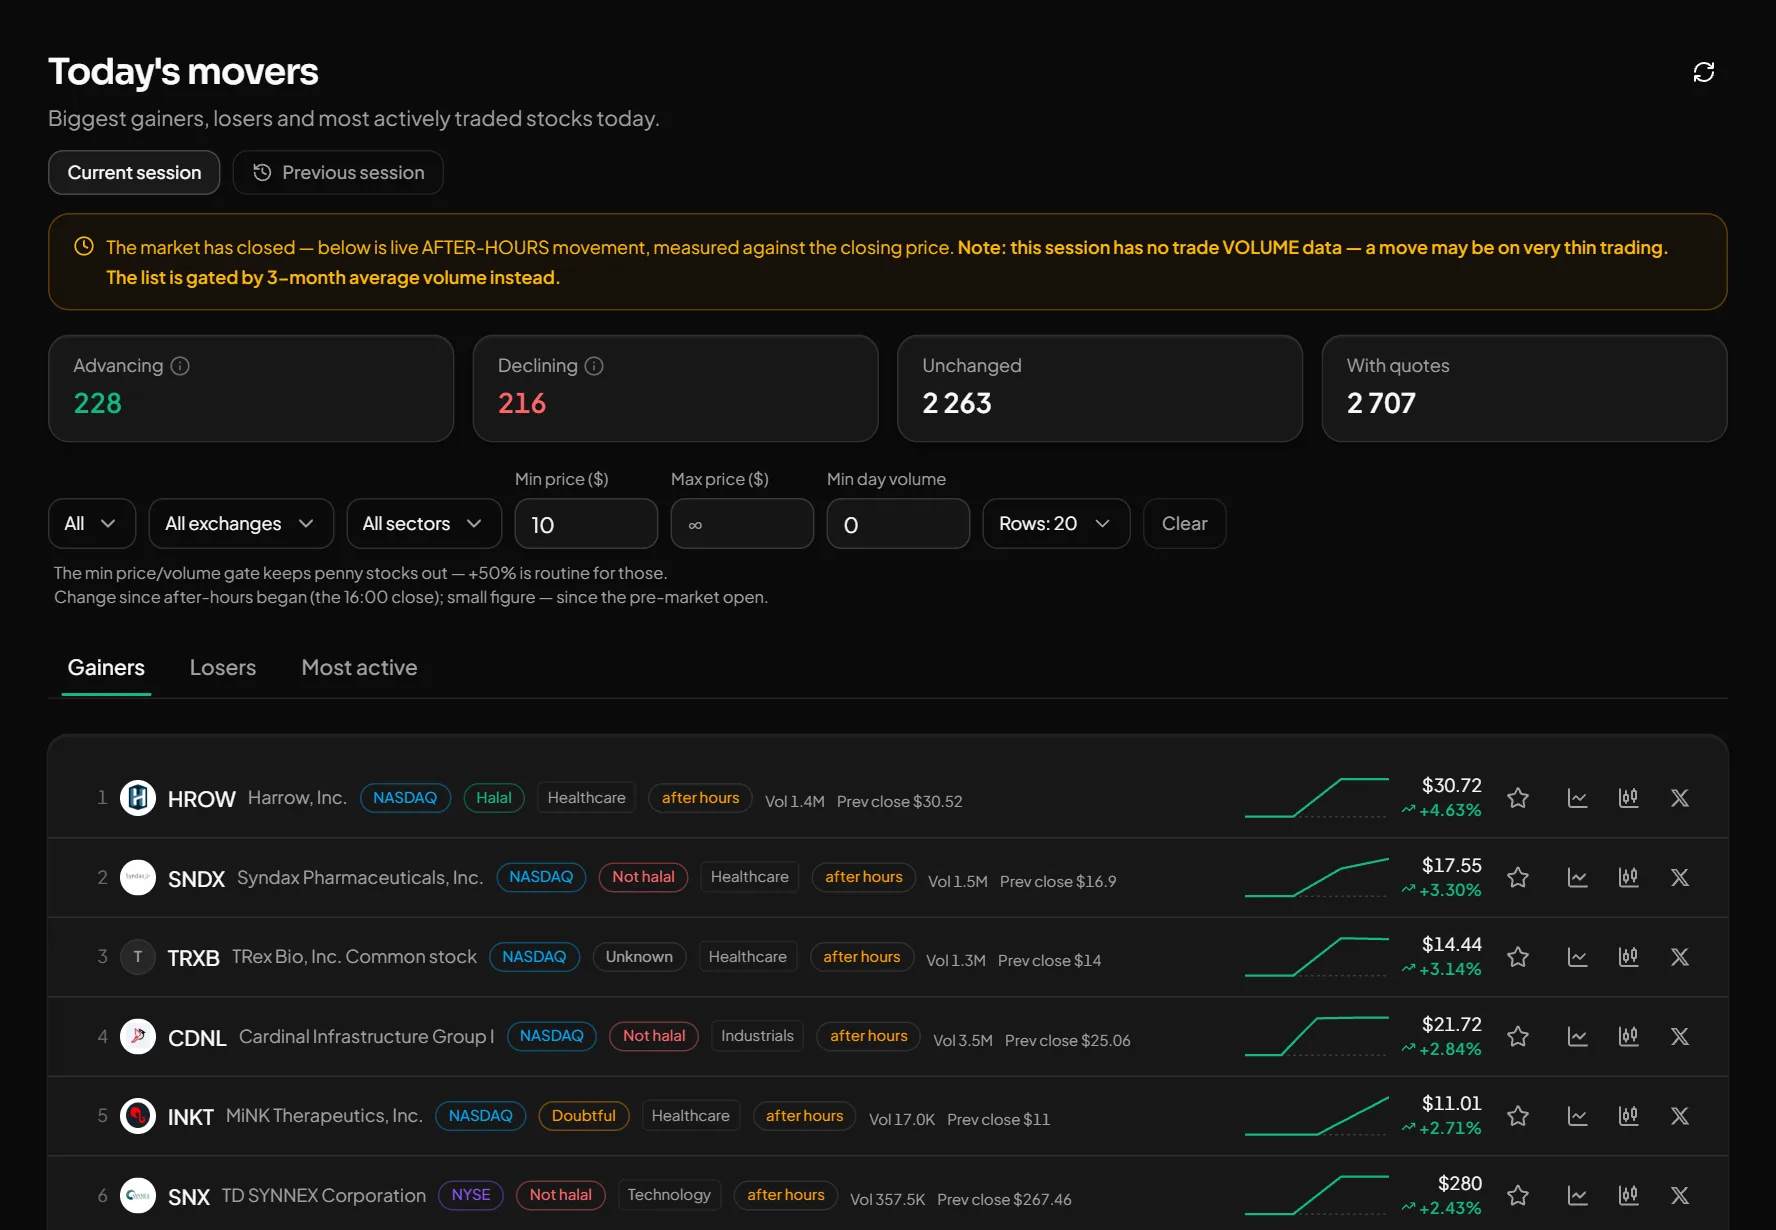Viewport: 1776px width, 1230px height.
Task: Open the HROW ticker link
Action: pos(202,799)
